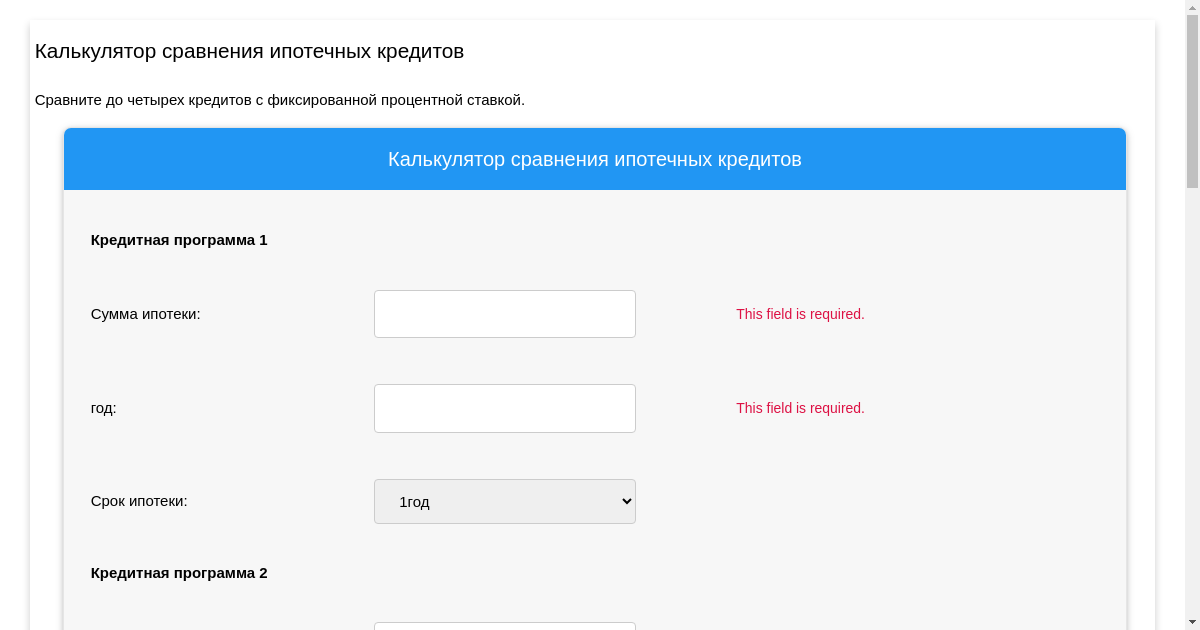Click the "Кредитная программа 1" heading
Viewport: 1200px width, 630px height.
pos(179,240)
